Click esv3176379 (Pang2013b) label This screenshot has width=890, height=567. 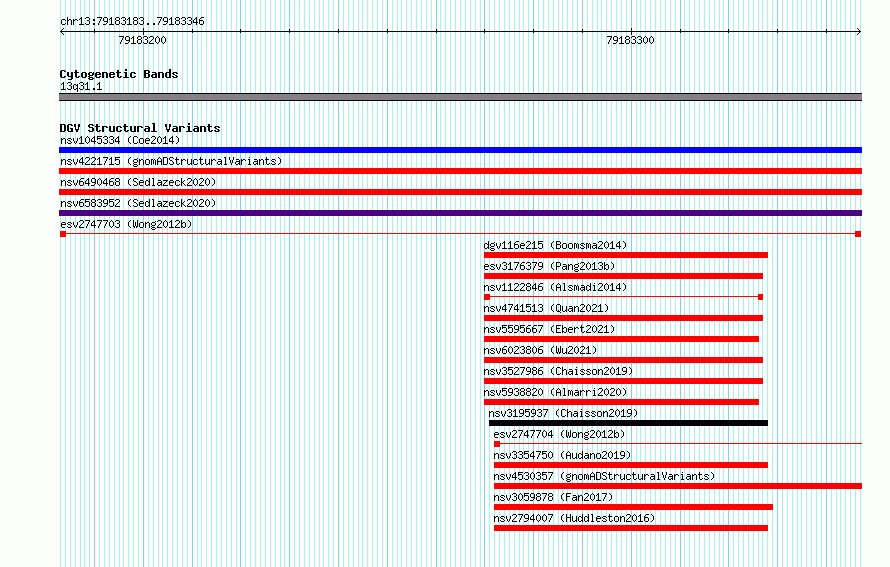point(549,266)
